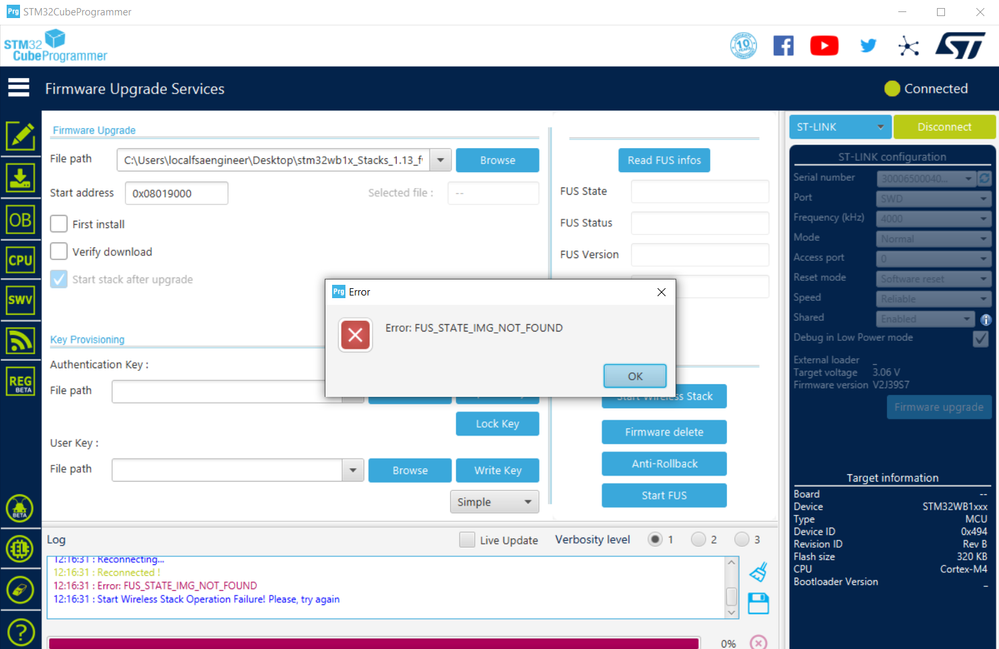Click OK in the Error dialog

click(635, 376)
